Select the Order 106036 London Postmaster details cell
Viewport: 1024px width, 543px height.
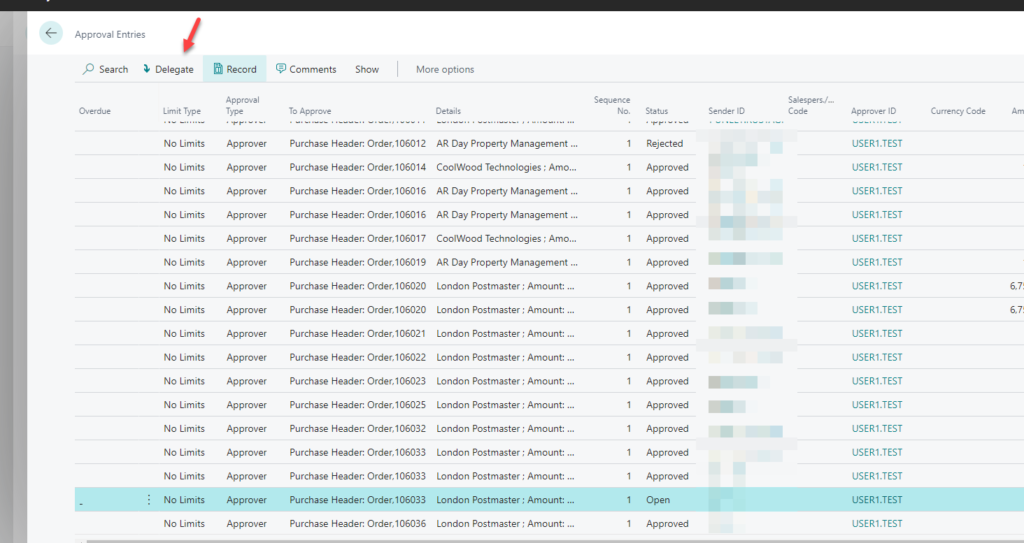point(506,524)
